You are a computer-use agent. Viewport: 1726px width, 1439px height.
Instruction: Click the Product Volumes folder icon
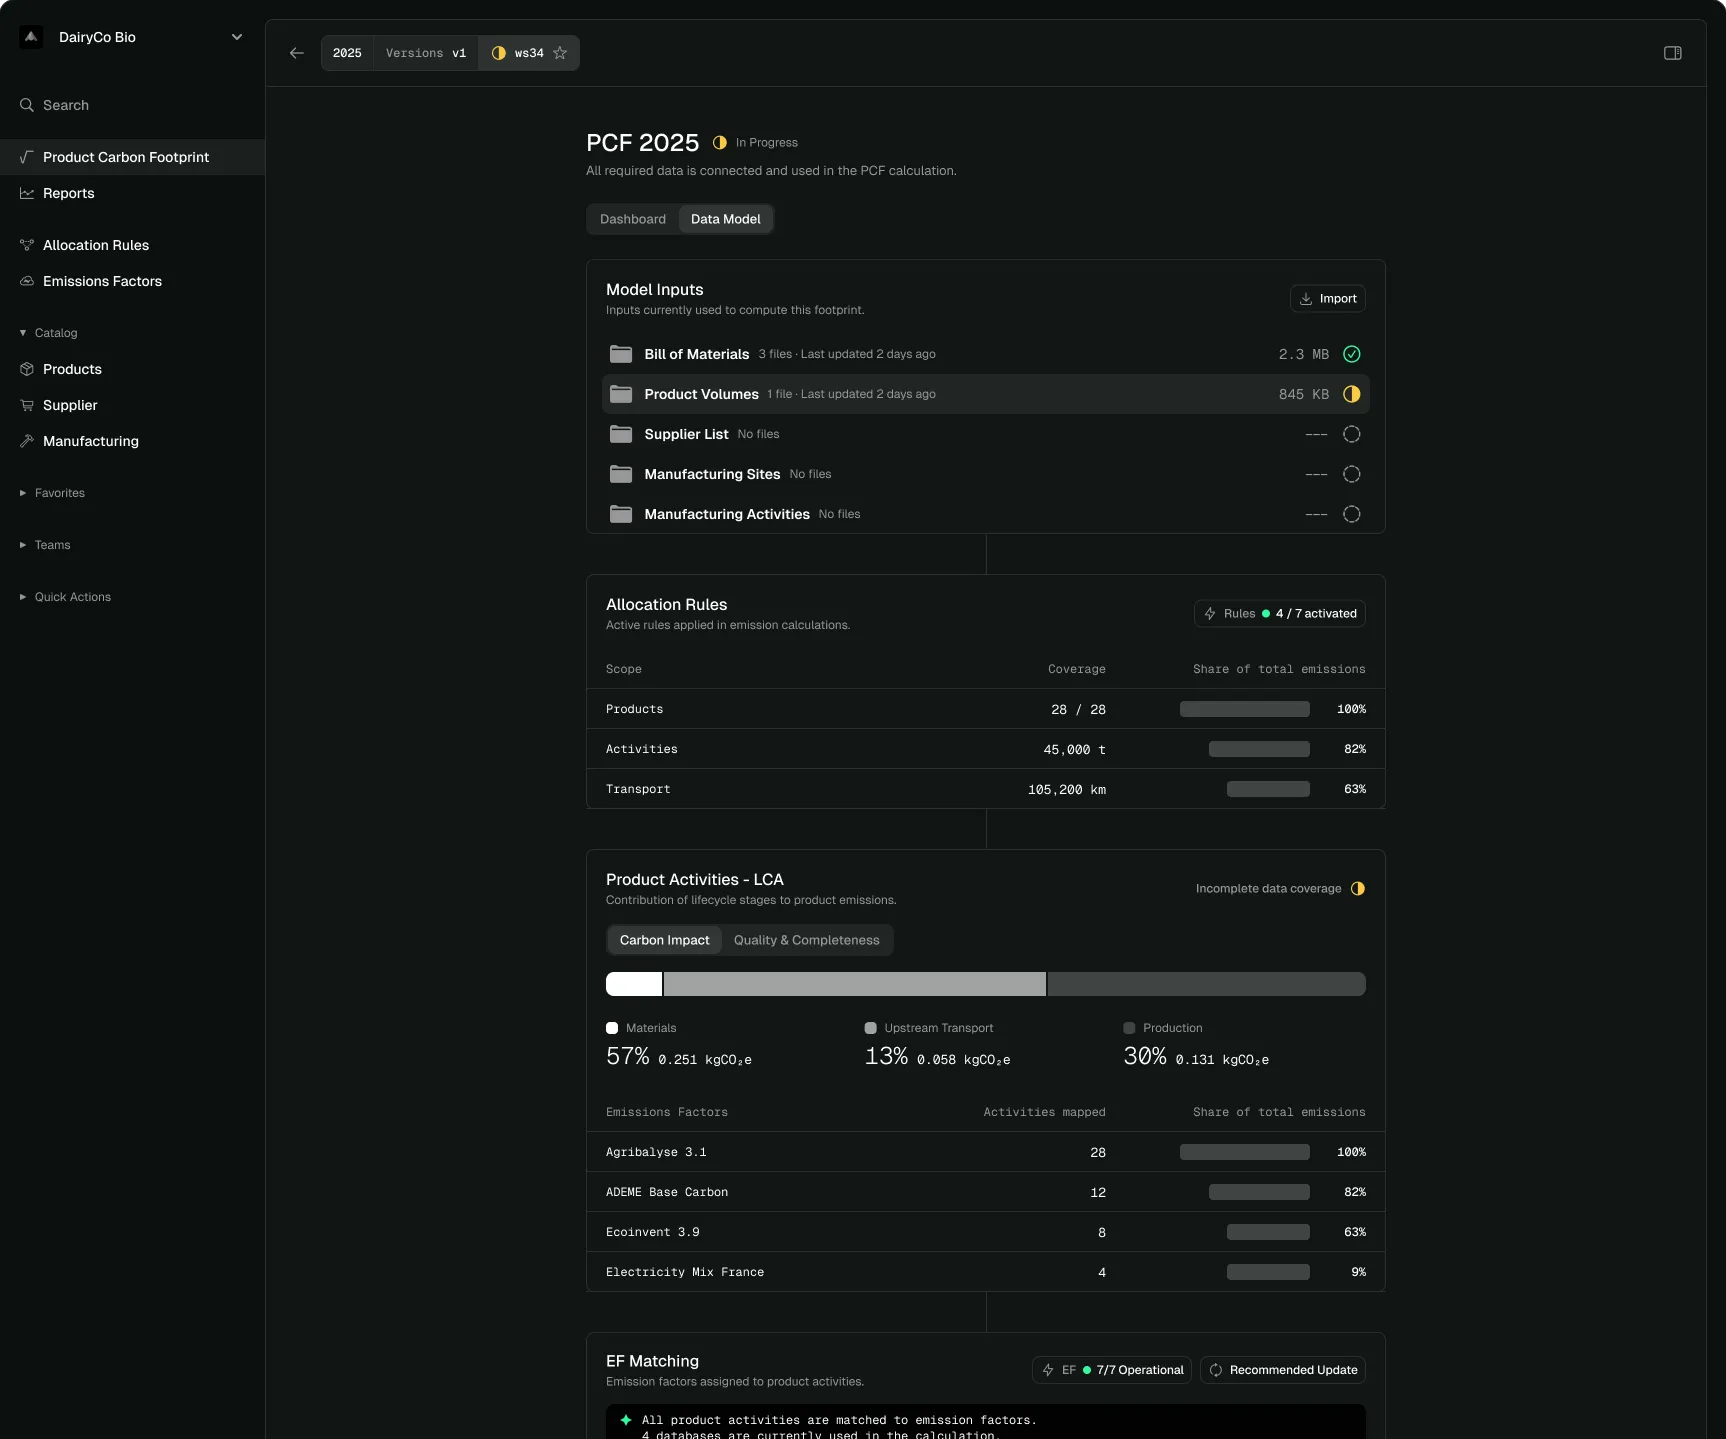[621, 394]
